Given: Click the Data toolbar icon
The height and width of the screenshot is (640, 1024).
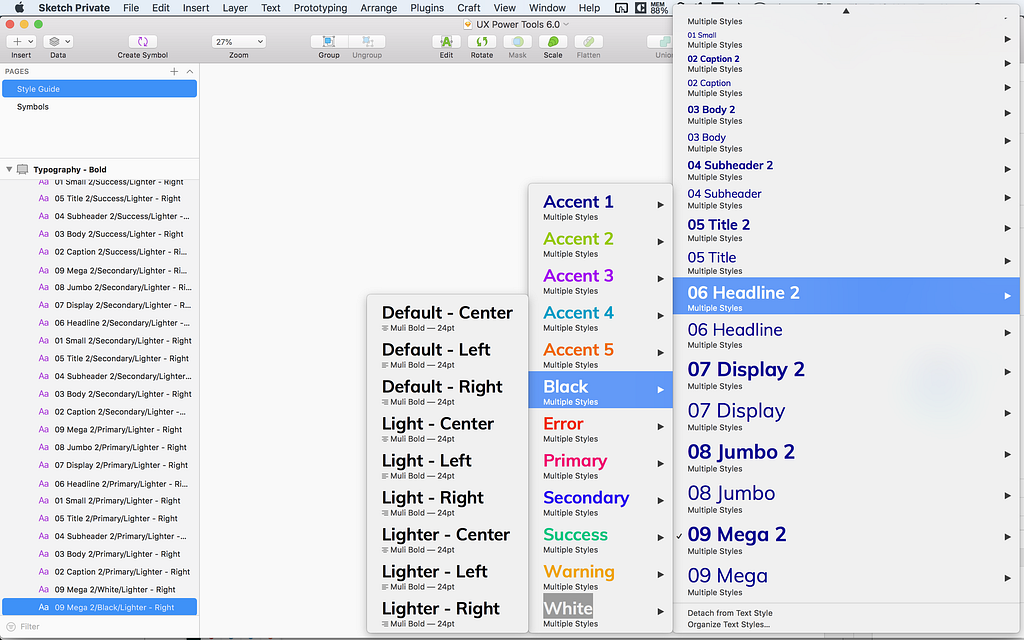Looking at the screenshot, I should (x=58, y=42).
